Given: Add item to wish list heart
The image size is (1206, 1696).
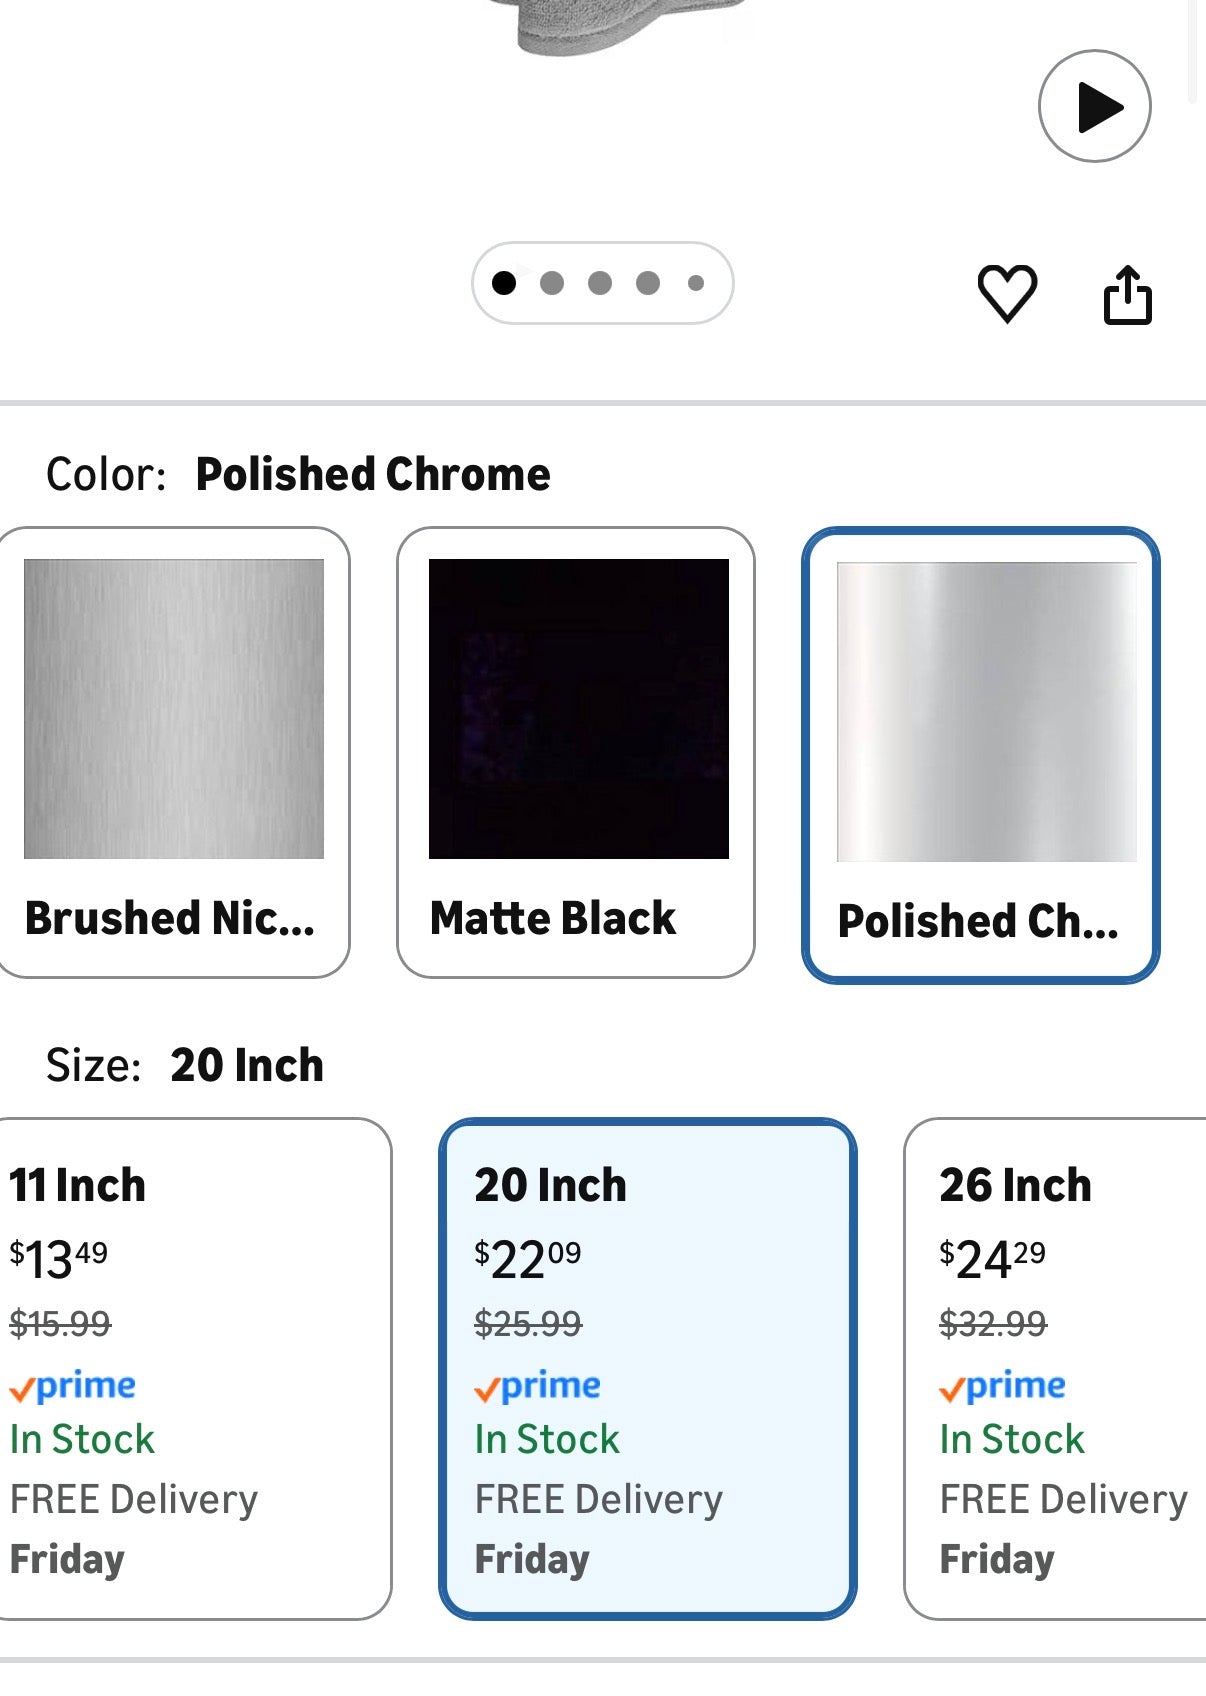Looking at the screenshot, I should click(x=1006, y=294).
